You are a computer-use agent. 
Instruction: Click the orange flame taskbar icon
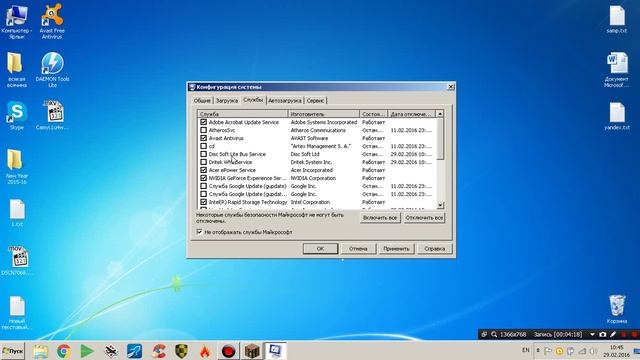click(204, 351)
